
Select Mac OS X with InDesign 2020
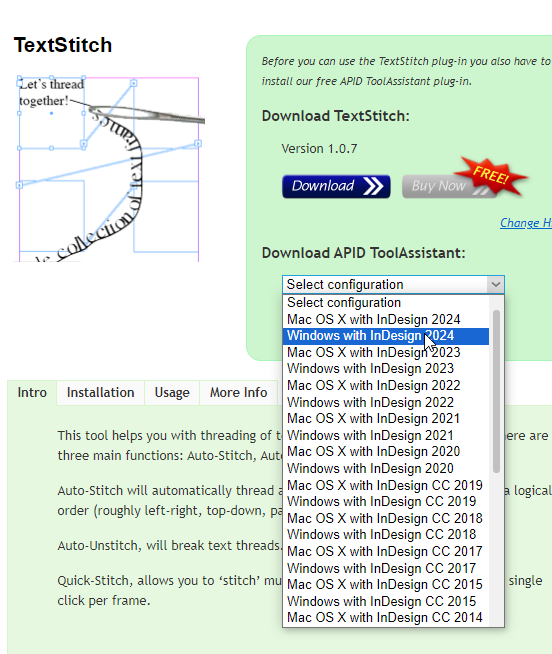tap(386, 452)
